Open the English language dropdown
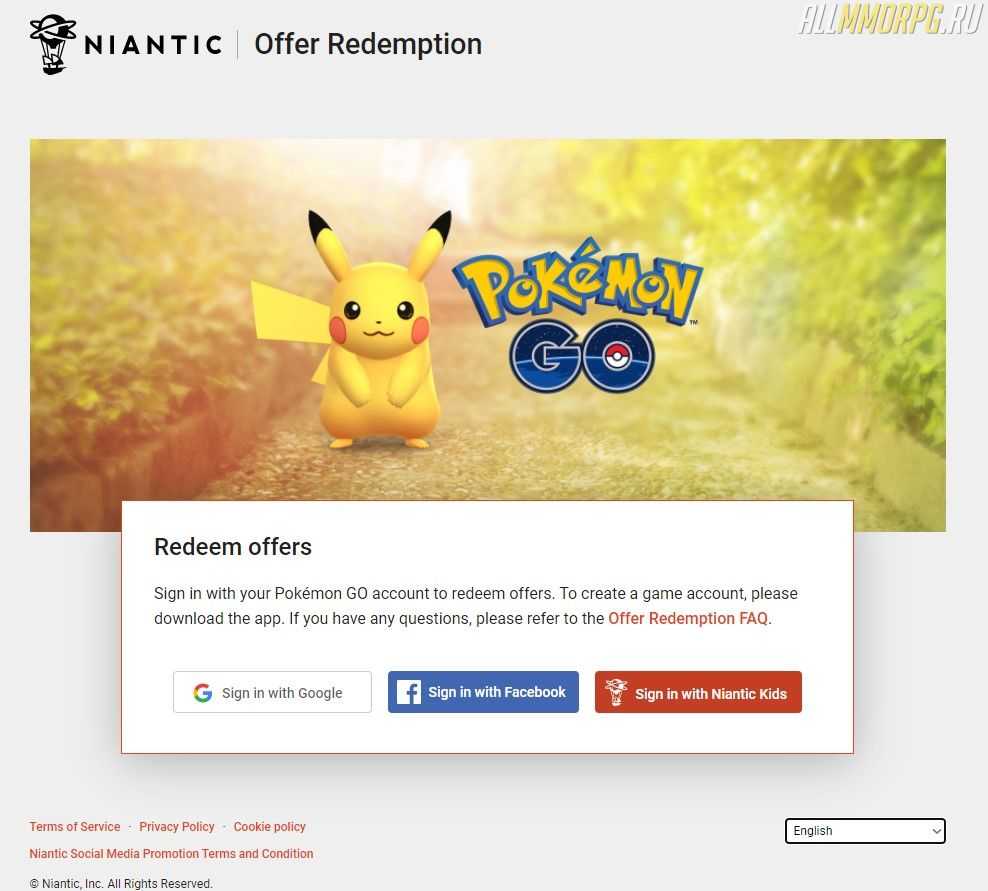988x891 pixels. pos(864,831)
